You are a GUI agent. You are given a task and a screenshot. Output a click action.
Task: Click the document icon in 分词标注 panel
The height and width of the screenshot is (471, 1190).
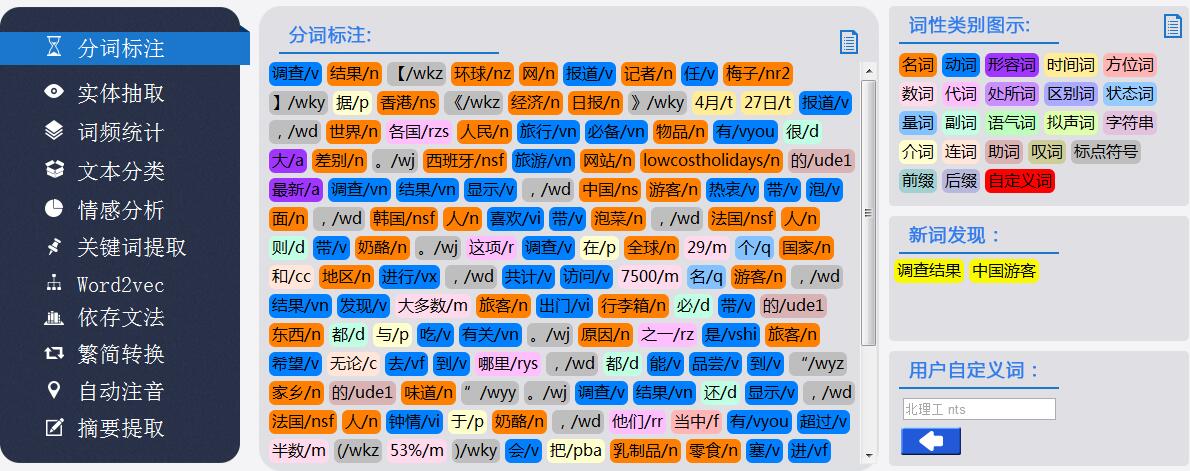tap(848, 42)
